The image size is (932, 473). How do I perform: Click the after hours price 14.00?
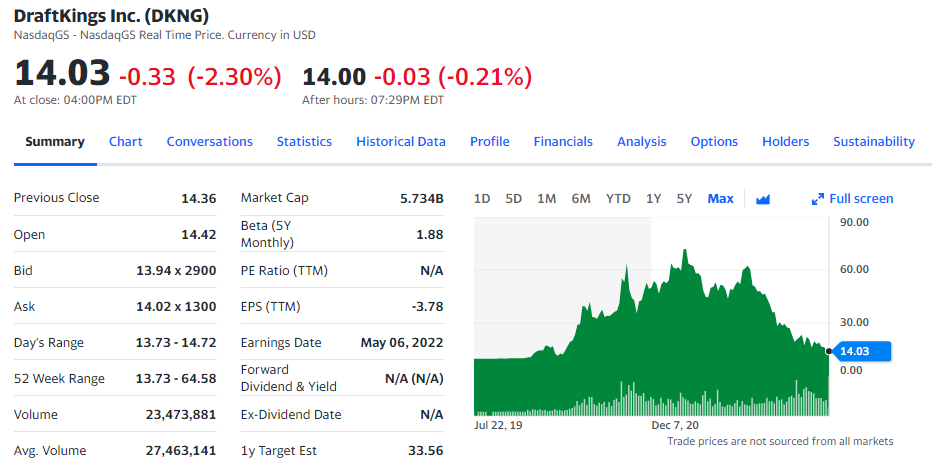click(334, 77)
